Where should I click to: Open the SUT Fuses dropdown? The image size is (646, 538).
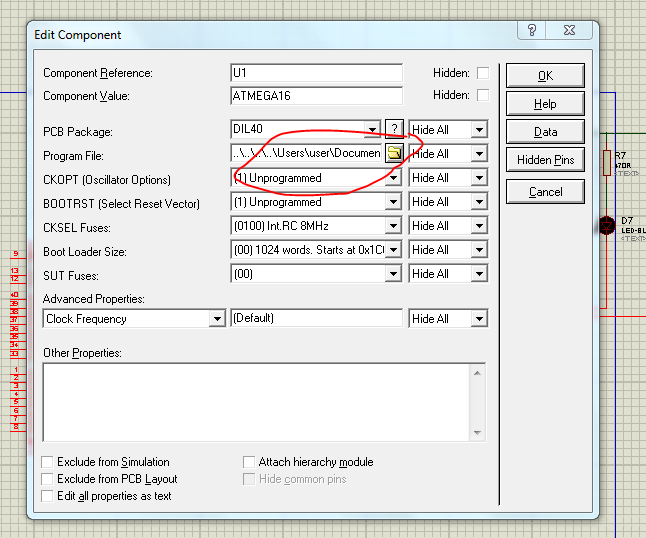(x=393, y=274)
